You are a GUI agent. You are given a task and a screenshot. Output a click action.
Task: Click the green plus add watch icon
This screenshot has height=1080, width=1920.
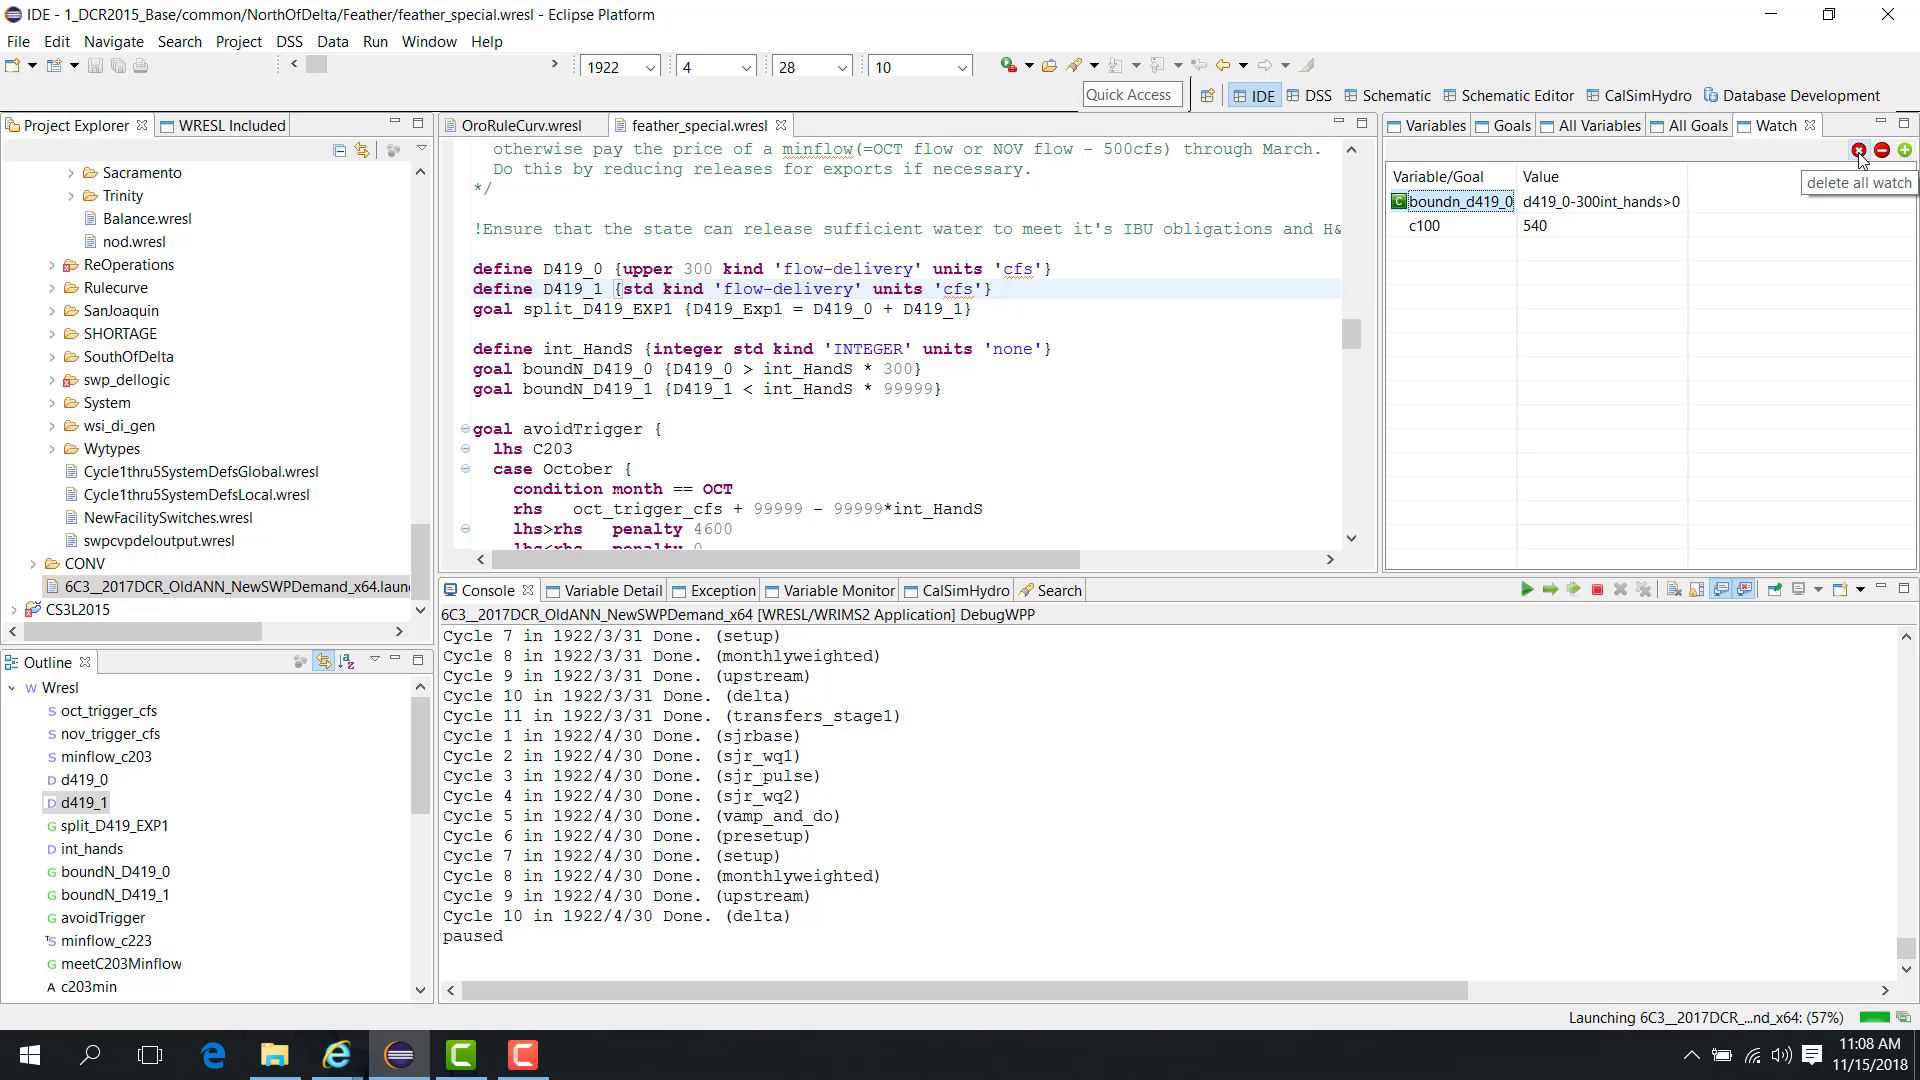pyautogui.click(x=1904, y=150)
